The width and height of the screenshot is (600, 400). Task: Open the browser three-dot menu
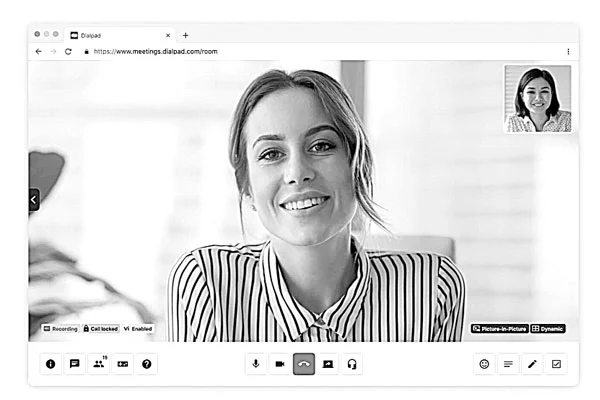pyautogui.click(x=568, y=51)
